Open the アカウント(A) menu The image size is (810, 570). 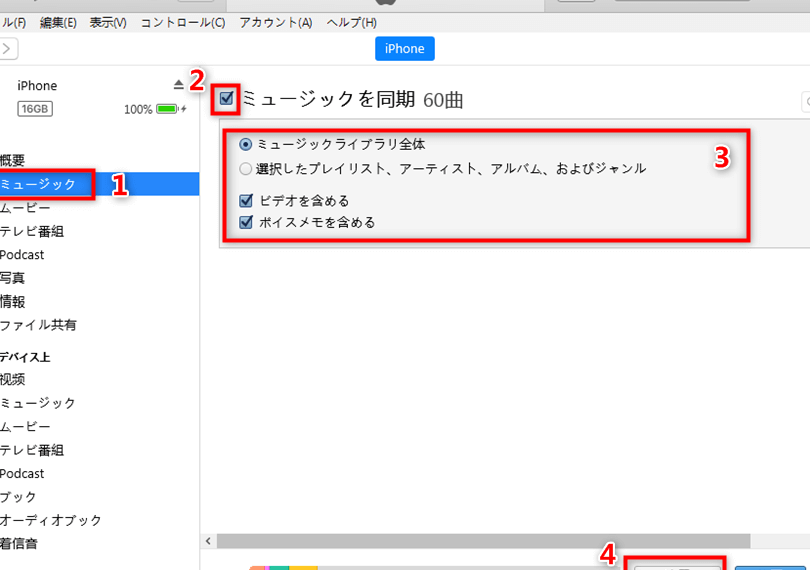[275, 22]
